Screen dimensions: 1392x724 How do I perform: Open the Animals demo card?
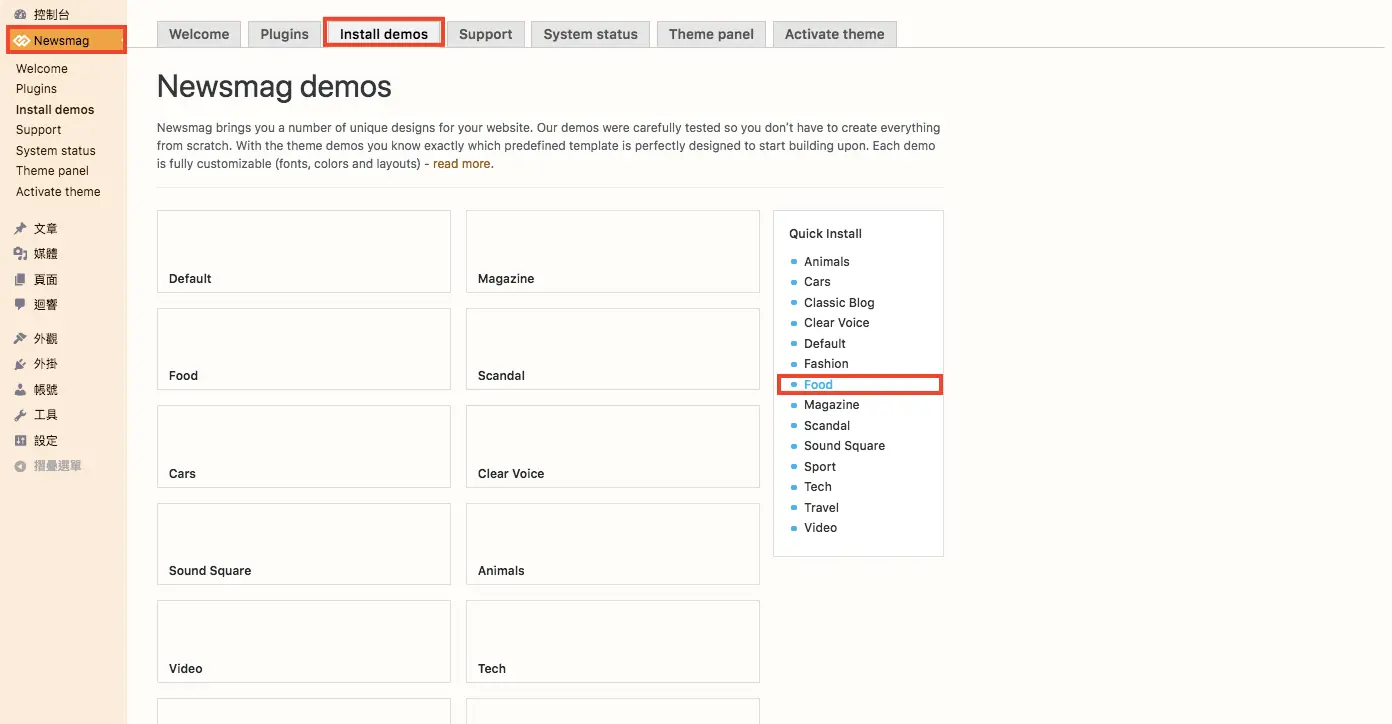pyautogui.click(x=613, y=544)
